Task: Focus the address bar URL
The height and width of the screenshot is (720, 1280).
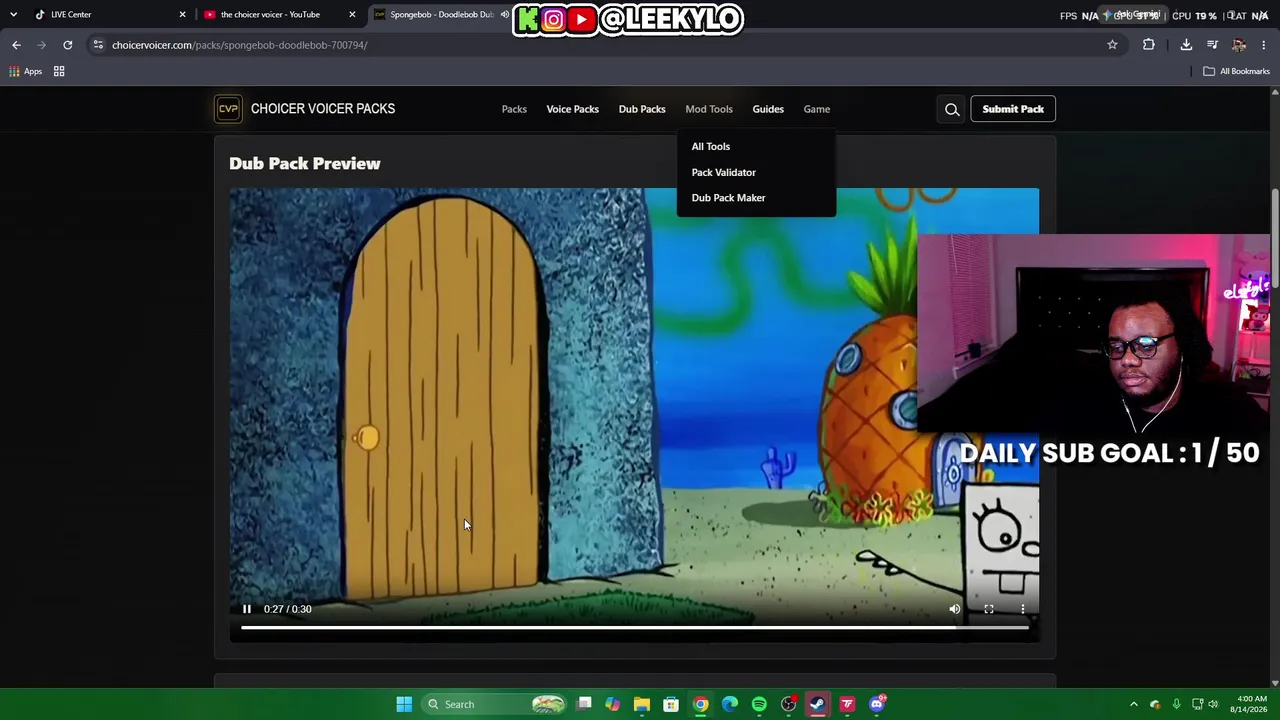Action: point(598,45)
